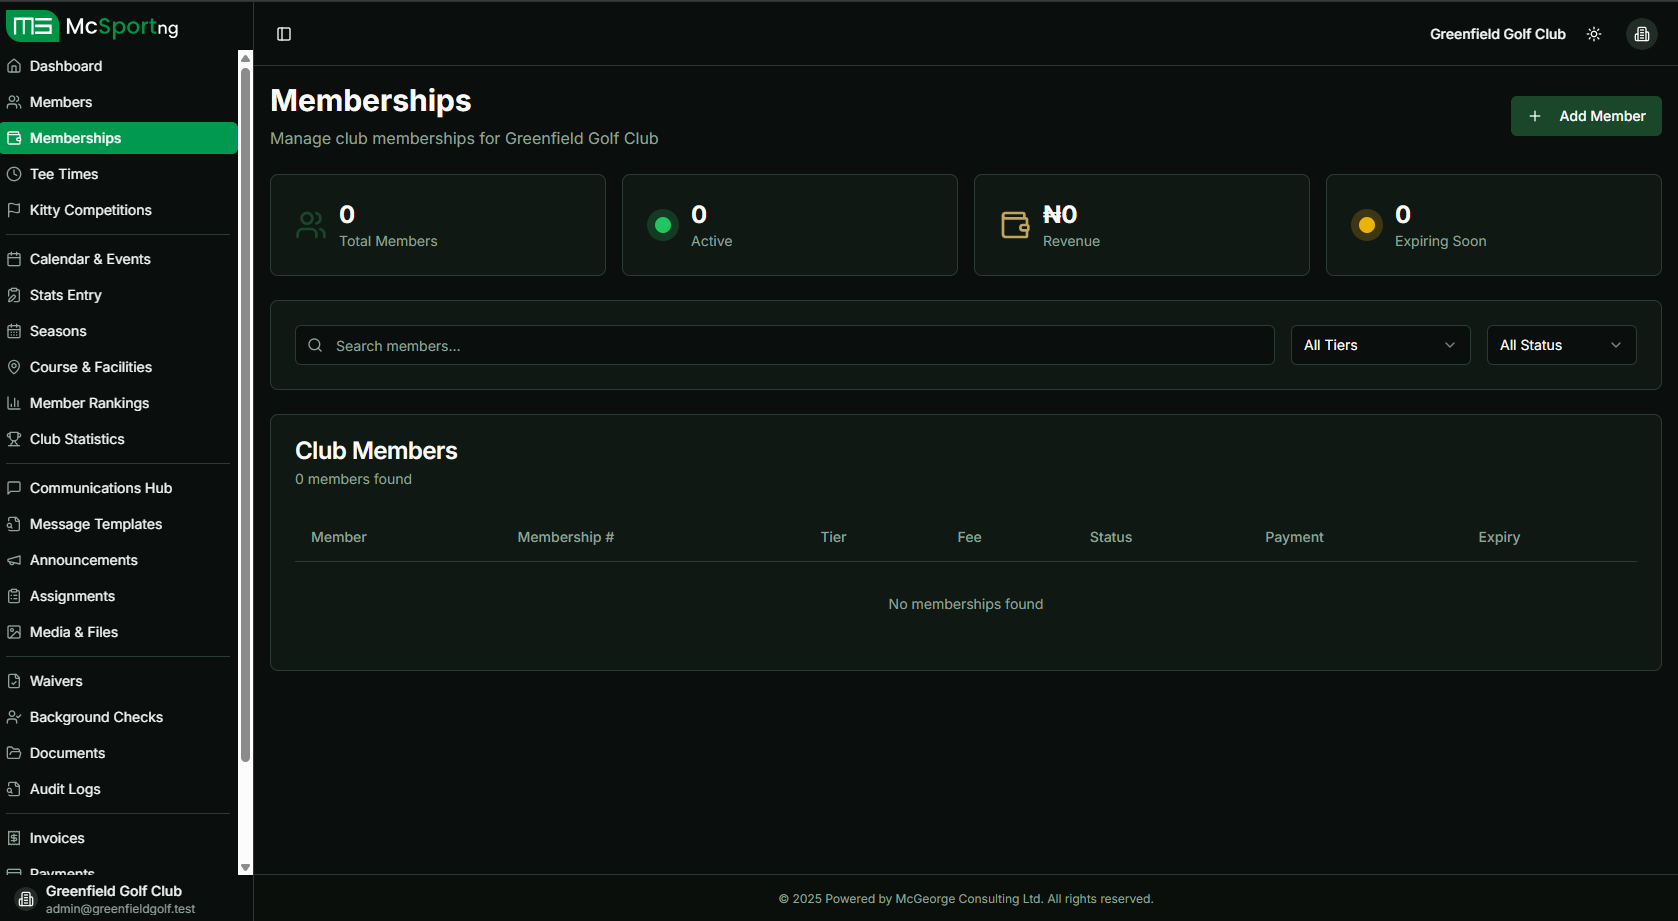Click the Add Member button
Screen dimensions: 1678x921
click(1585, 116)
